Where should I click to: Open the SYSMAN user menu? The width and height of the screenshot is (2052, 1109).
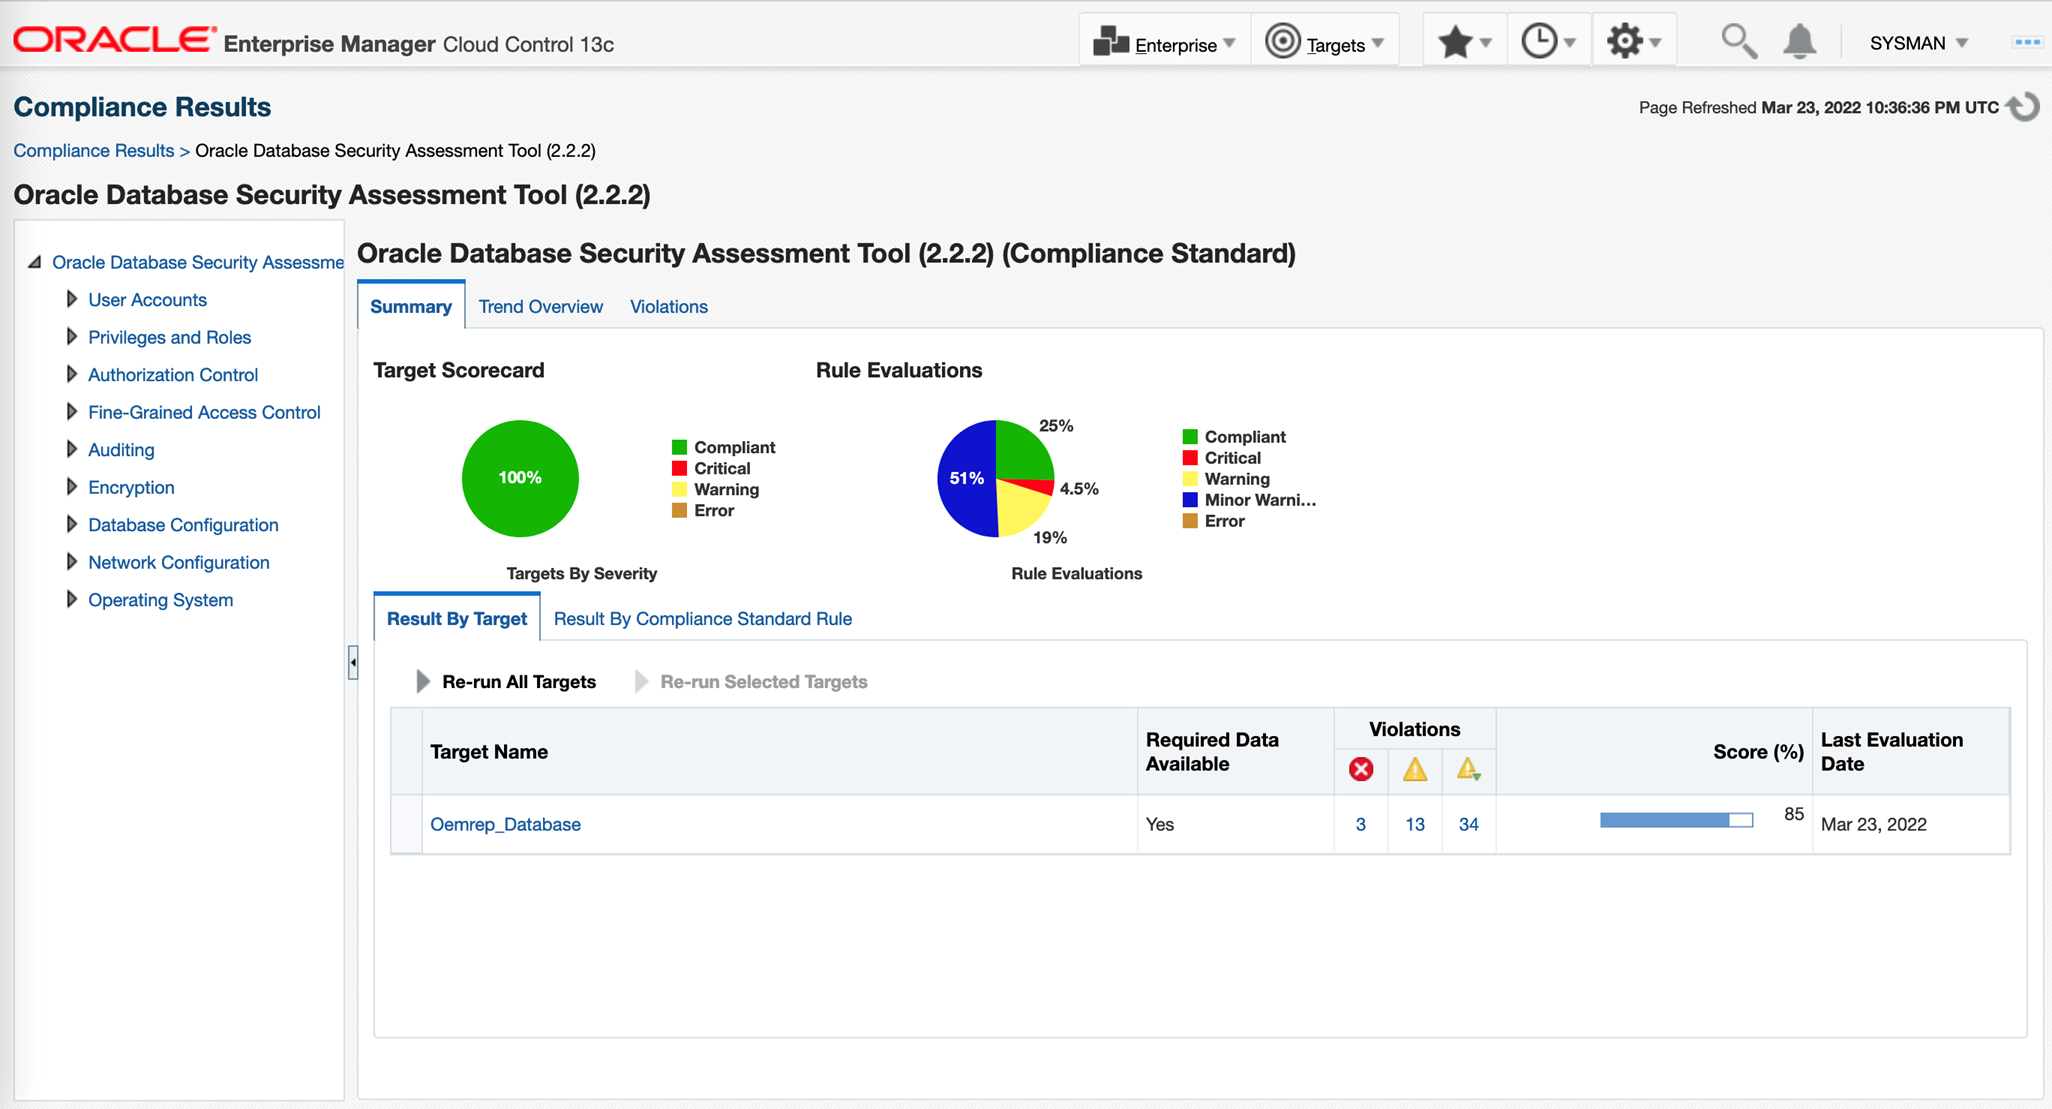coord(1918,43)
